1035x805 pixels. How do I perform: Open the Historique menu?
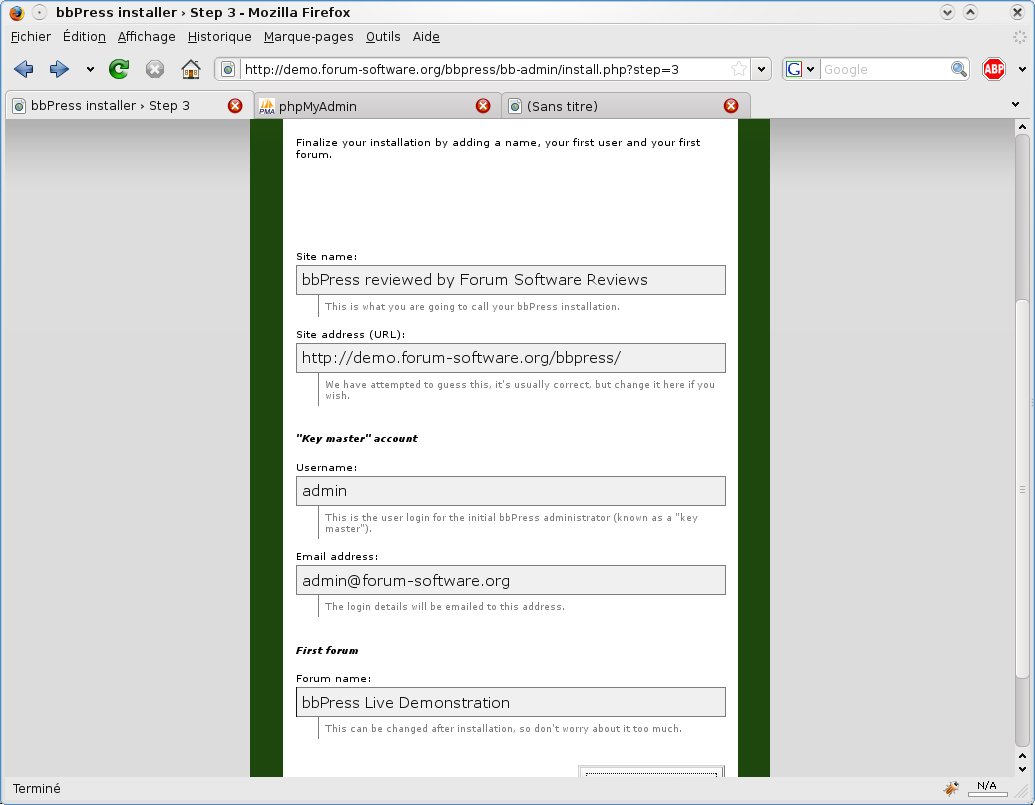point(219,37)
